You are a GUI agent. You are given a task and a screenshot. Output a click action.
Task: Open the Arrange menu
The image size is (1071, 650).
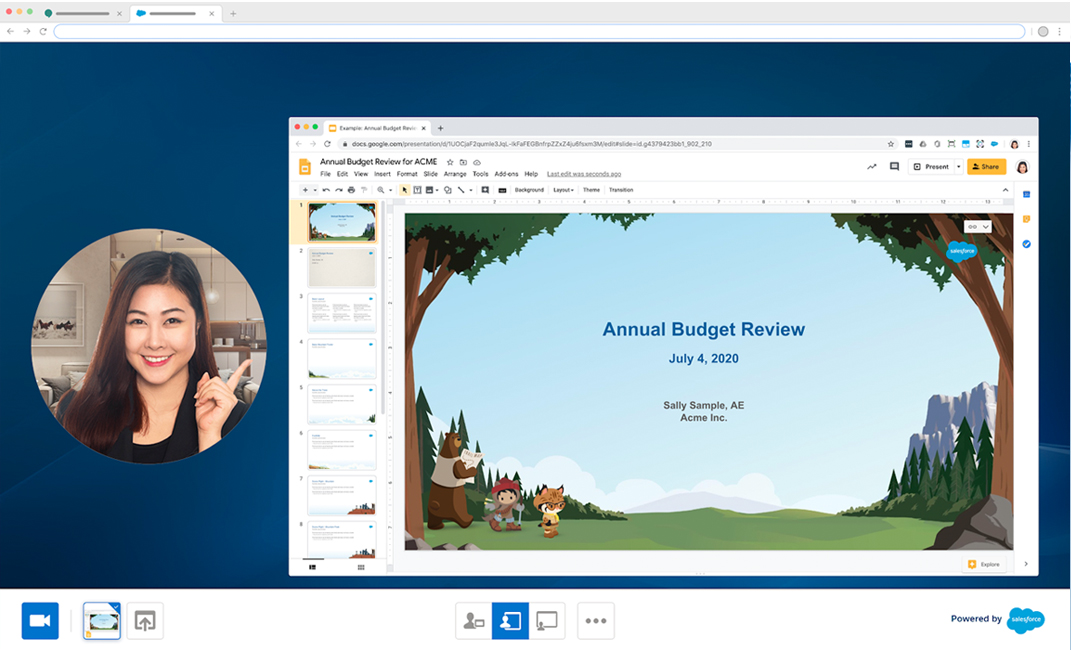(455, 174)
